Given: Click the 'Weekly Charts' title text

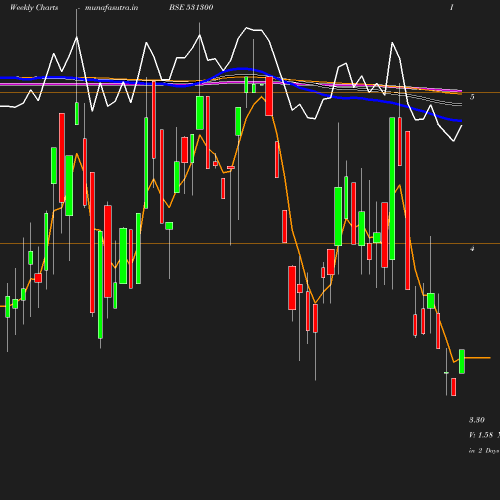Looking at the screenshot, I should [34, 8].
